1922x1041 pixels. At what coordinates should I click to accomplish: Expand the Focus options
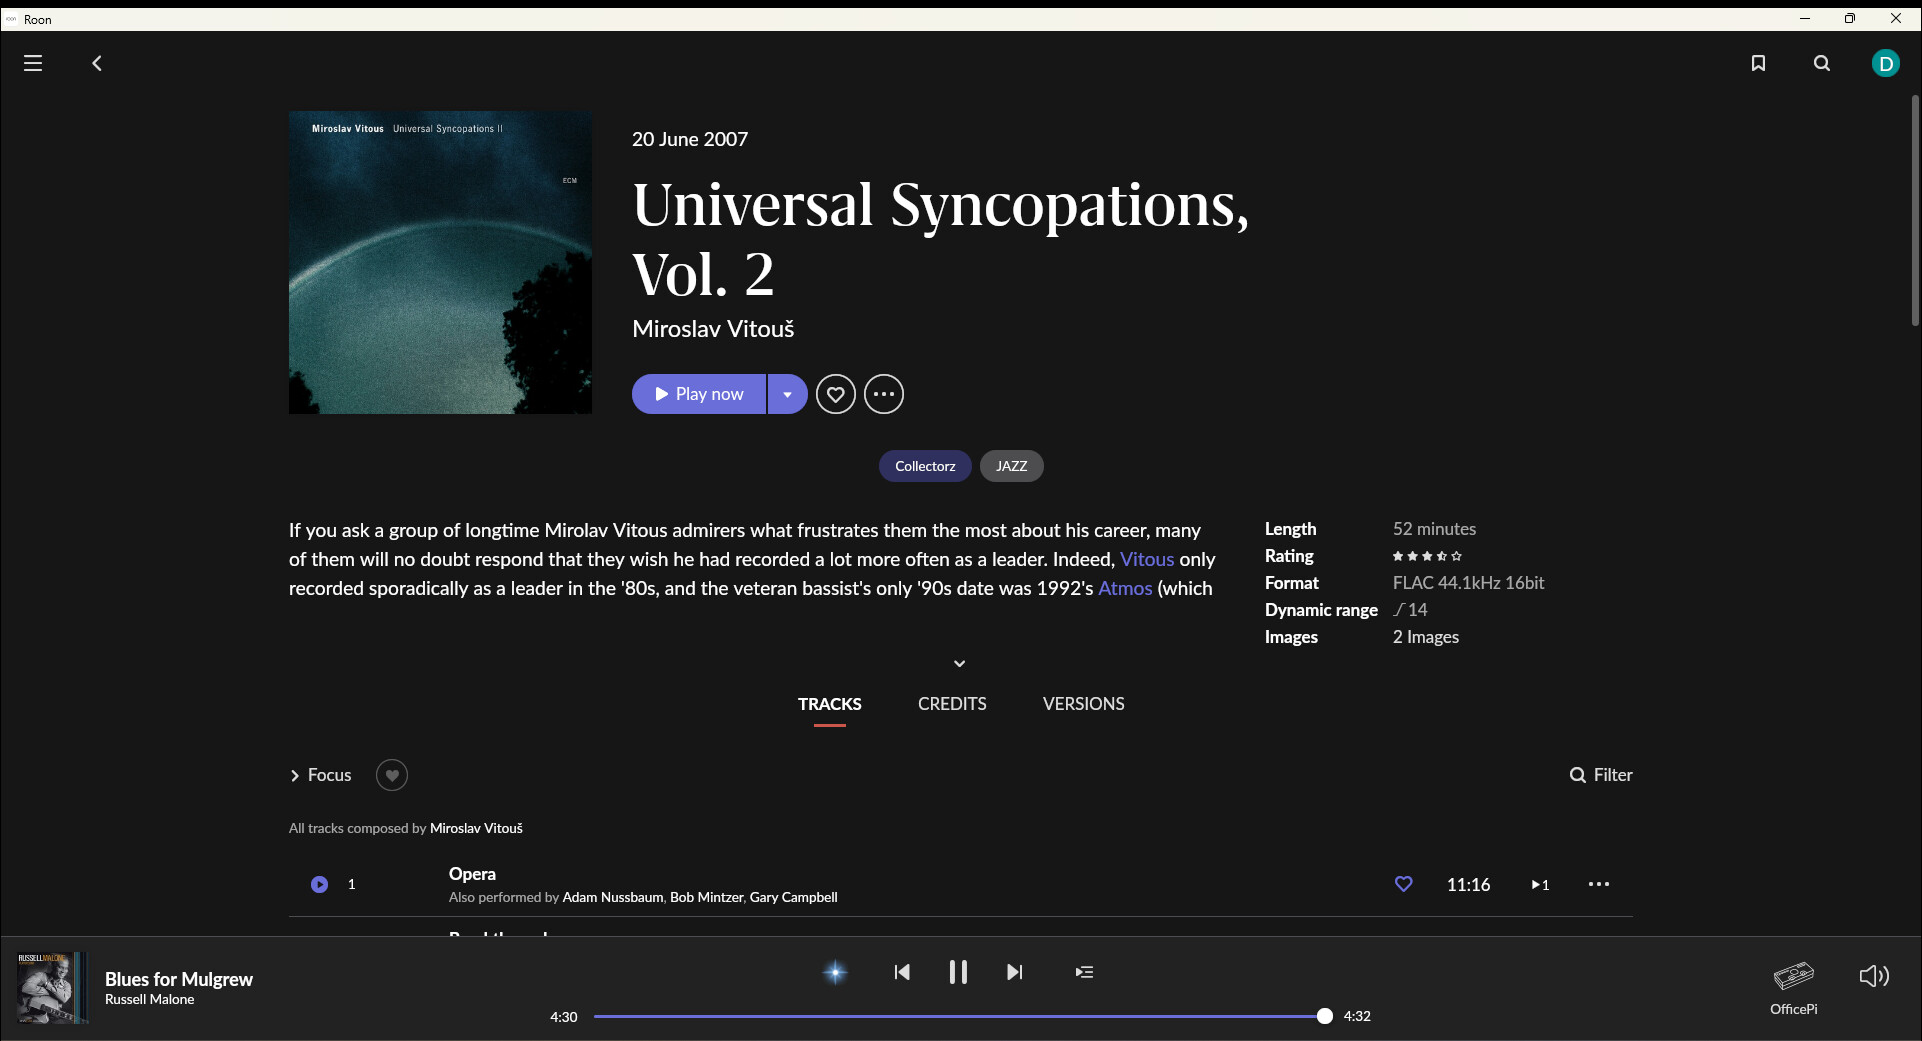tap(320, 775)
